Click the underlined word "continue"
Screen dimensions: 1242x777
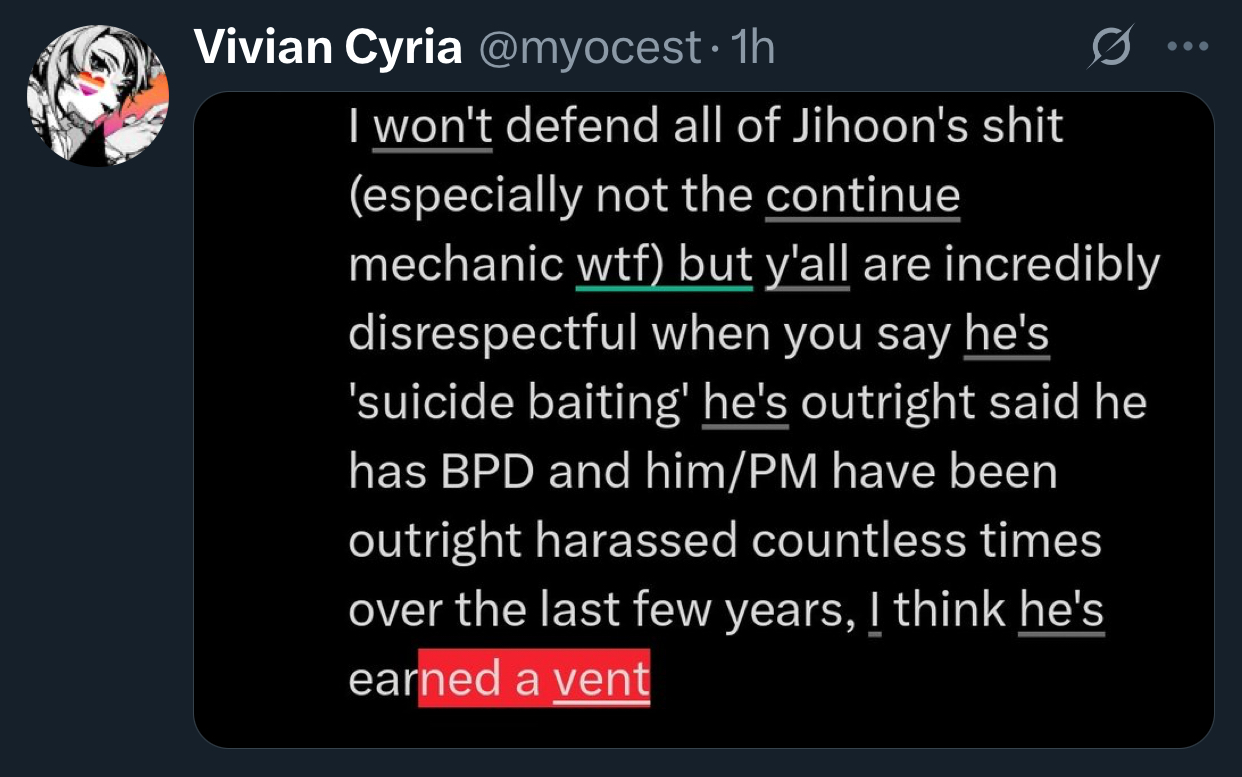(x=862, y=196)
